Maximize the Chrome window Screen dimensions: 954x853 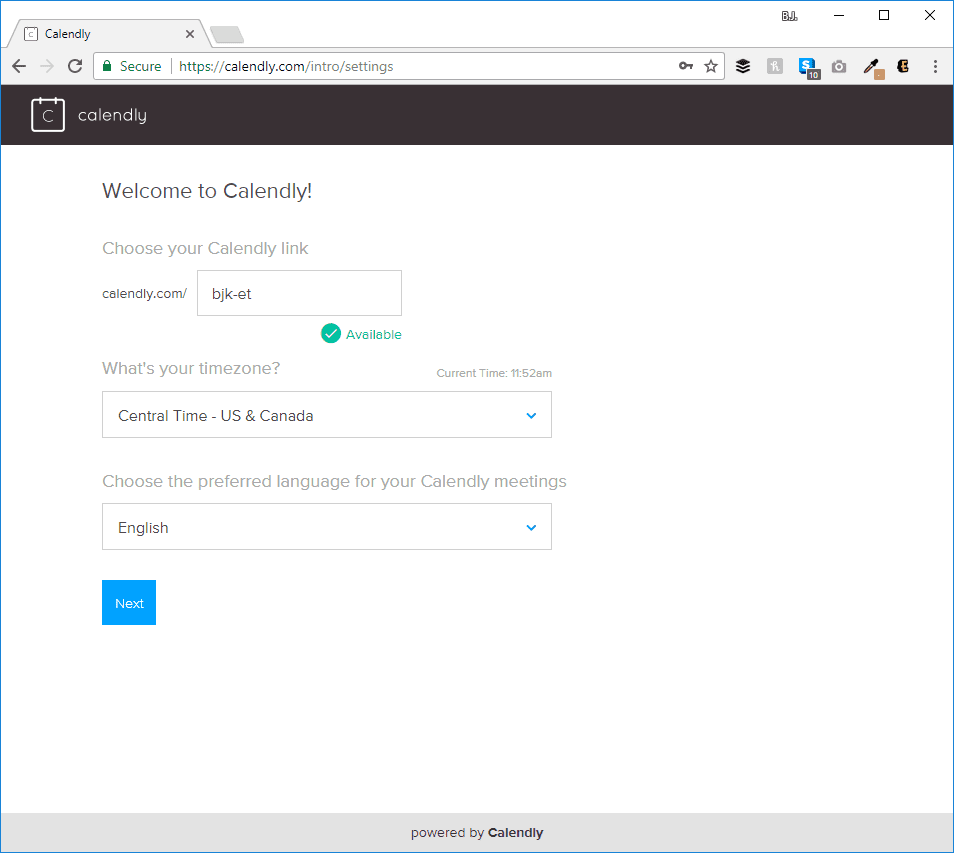point(884,15)
